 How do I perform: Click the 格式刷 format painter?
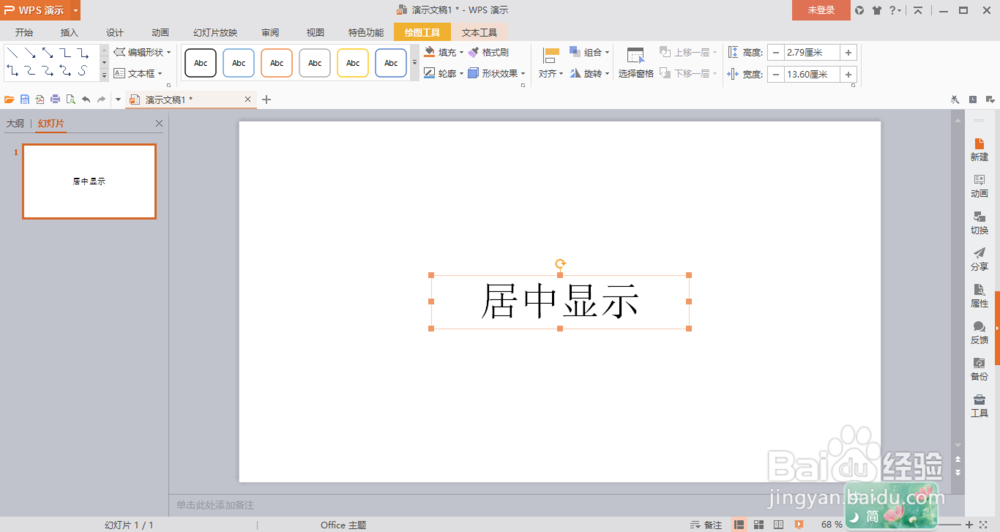point(489,52)
